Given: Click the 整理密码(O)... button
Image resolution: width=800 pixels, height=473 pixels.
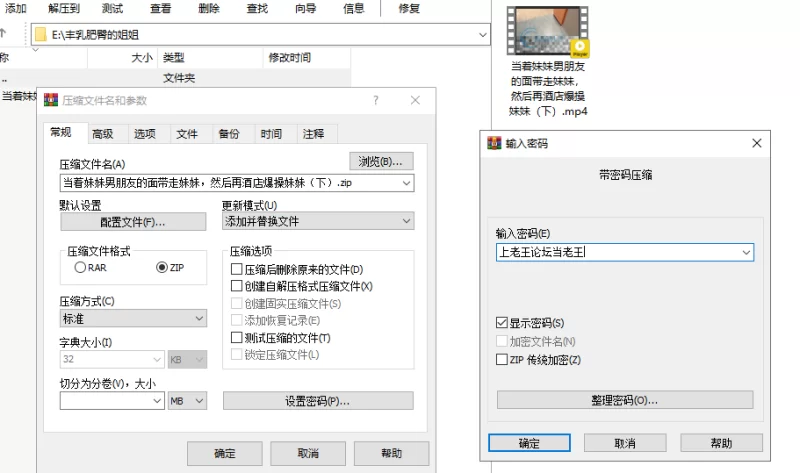Looking at the screenshot, I should tap(625, 400).
